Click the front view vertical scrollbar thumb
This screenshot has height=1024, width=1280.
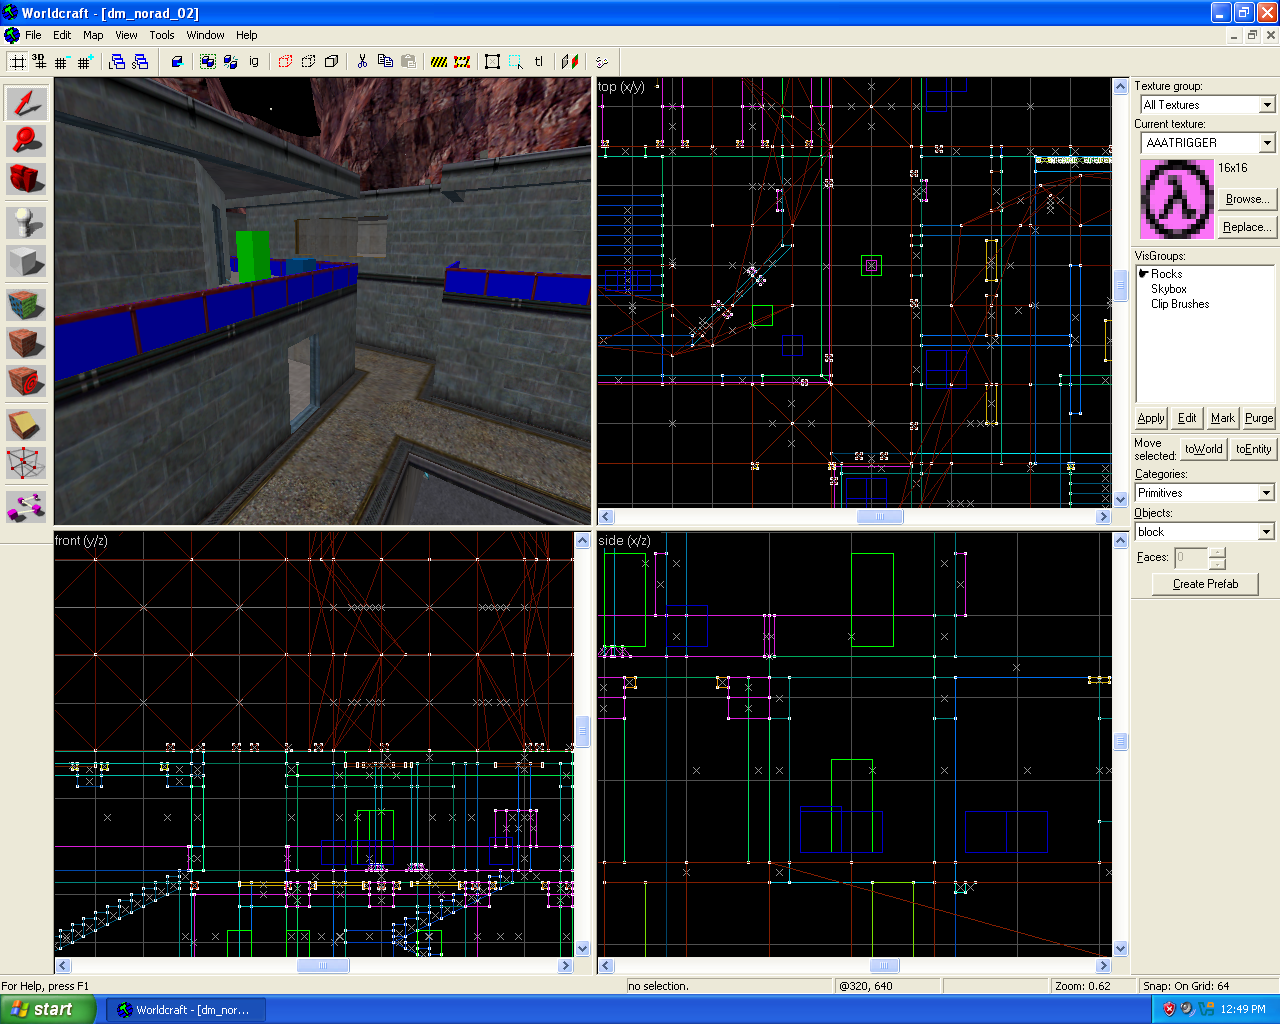(x=583, y=731)
